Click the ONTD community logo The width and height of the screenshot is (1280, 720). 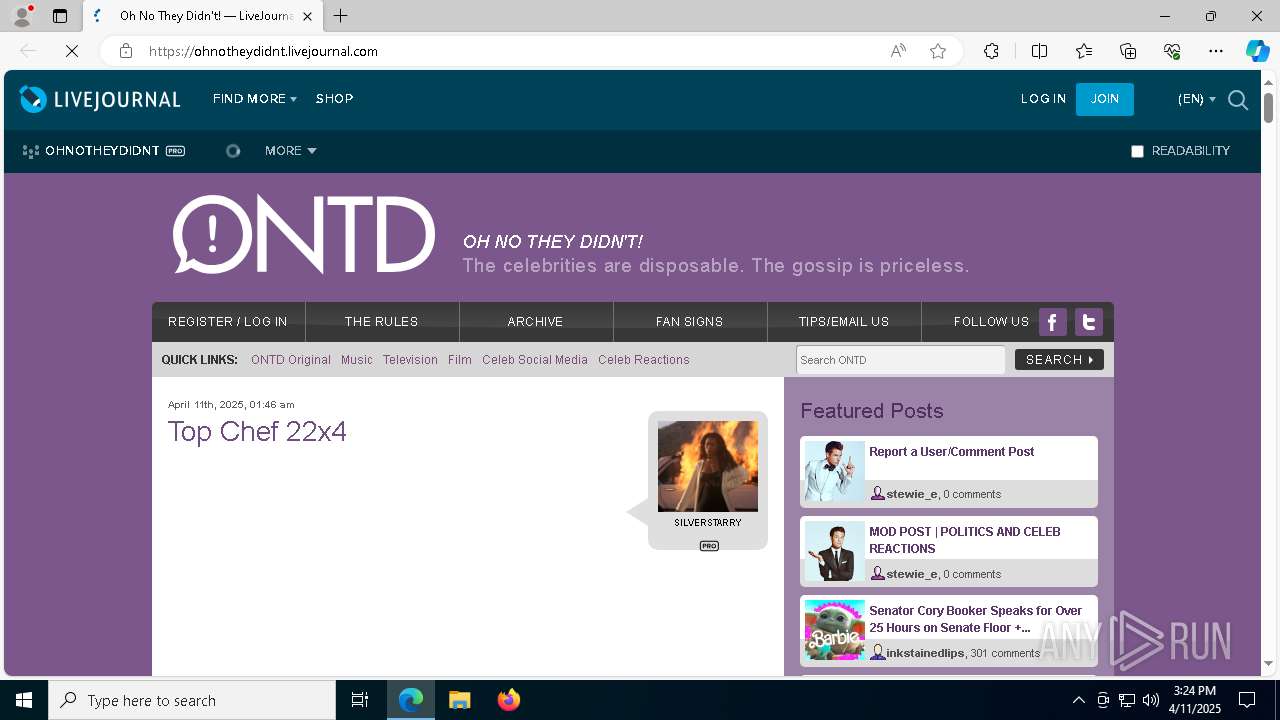point(304,235)
